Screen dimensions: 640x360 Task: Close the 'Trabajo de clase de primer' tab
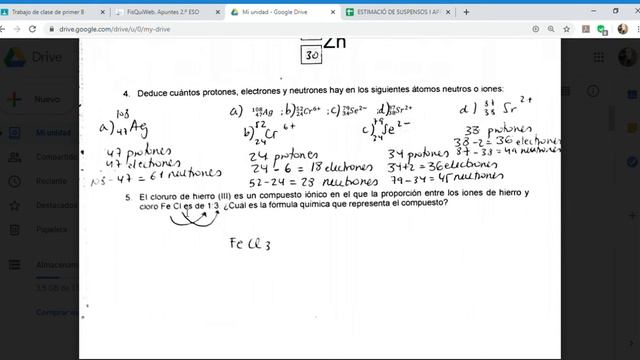[x=102, y=12]
